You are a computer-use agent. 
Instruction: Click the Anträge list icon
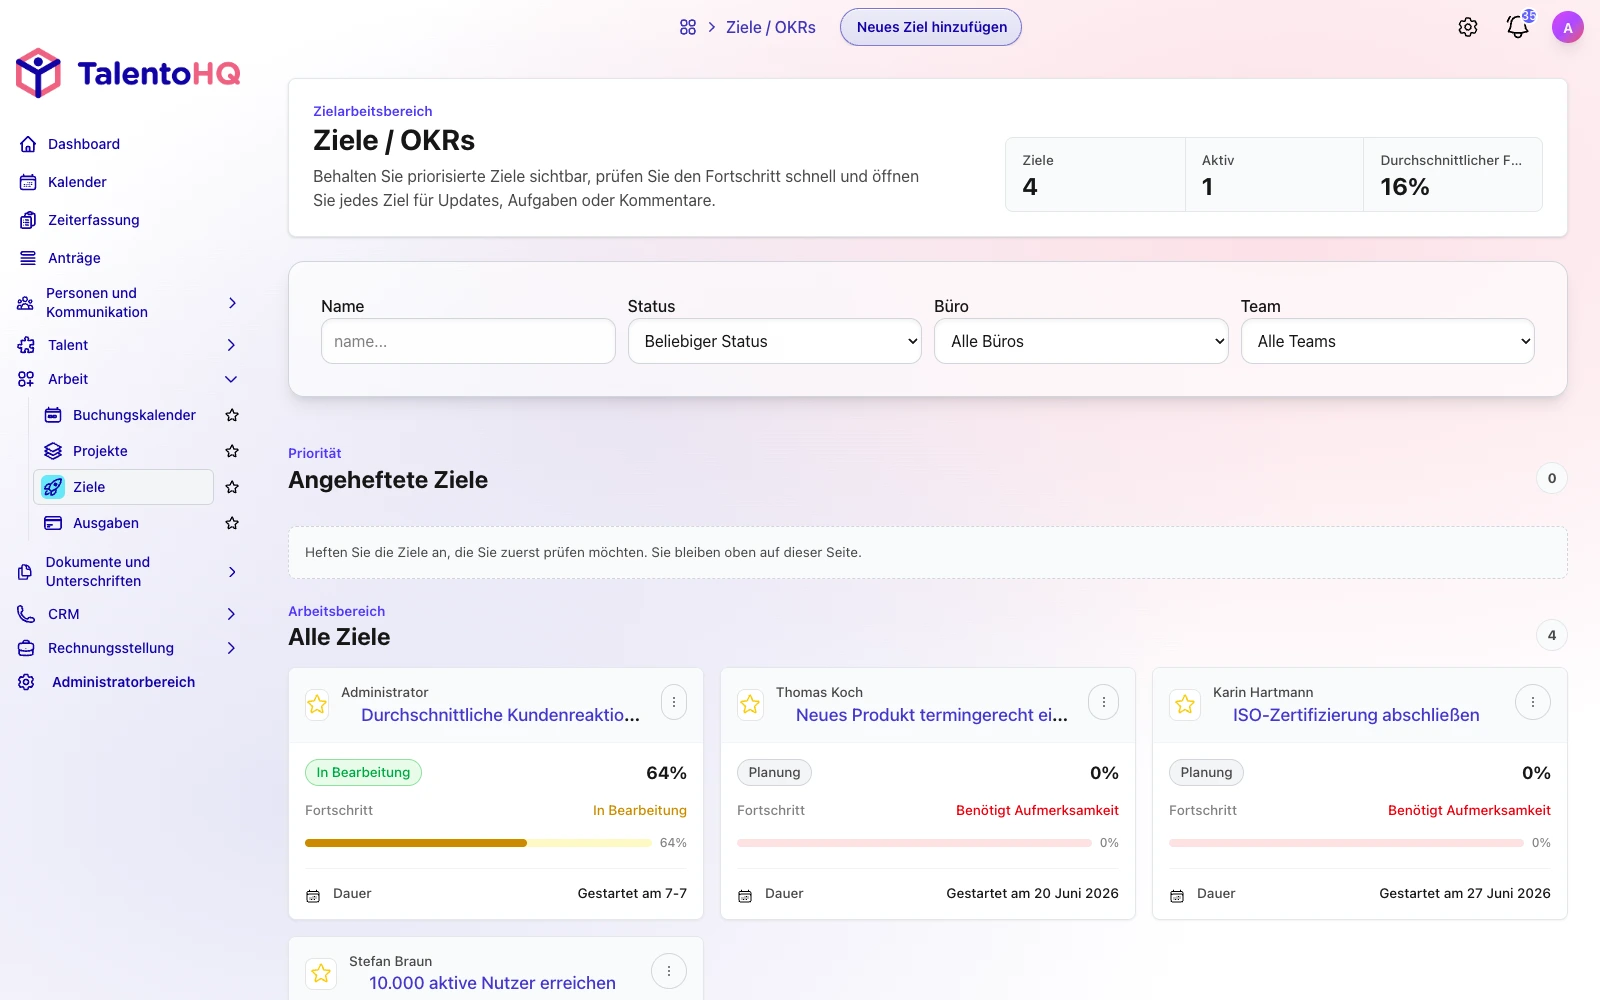(x=28, y=258)
